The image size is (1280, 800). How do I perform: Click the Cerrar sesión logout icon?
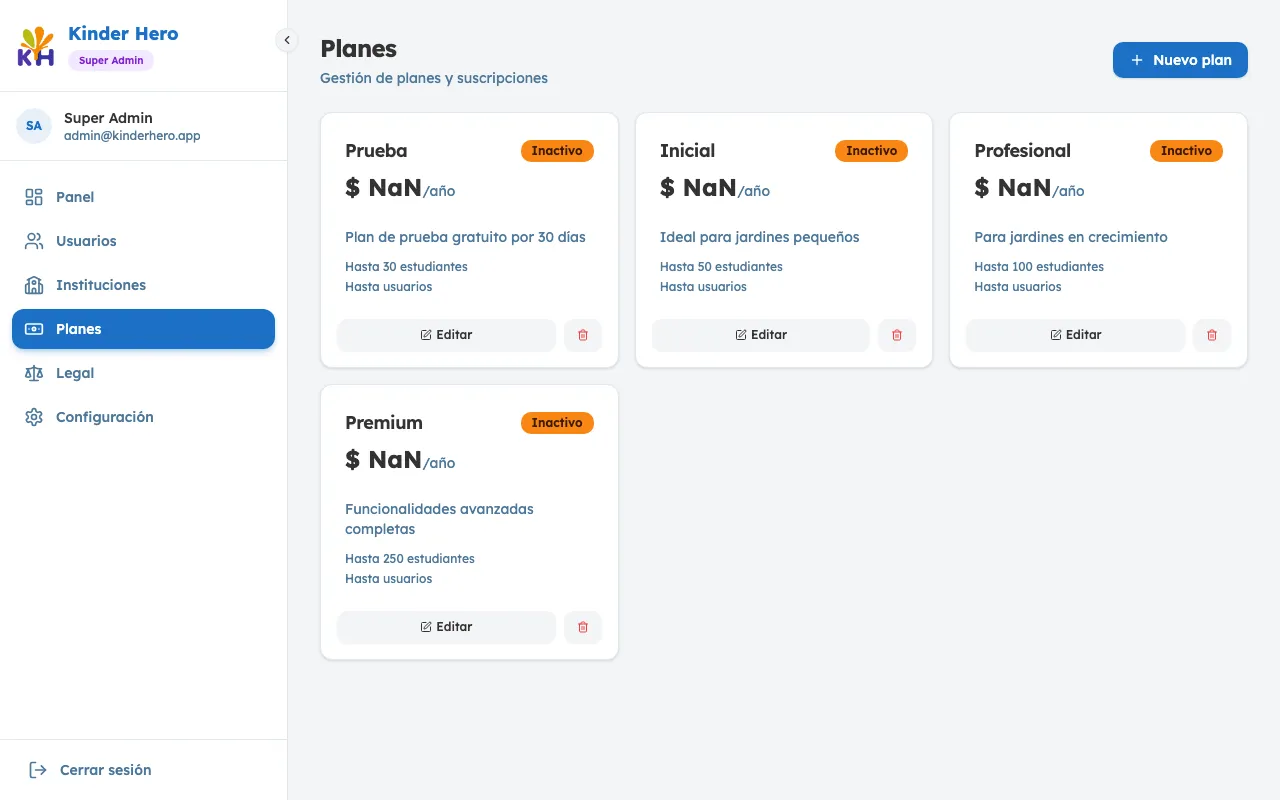click(38, 770)
